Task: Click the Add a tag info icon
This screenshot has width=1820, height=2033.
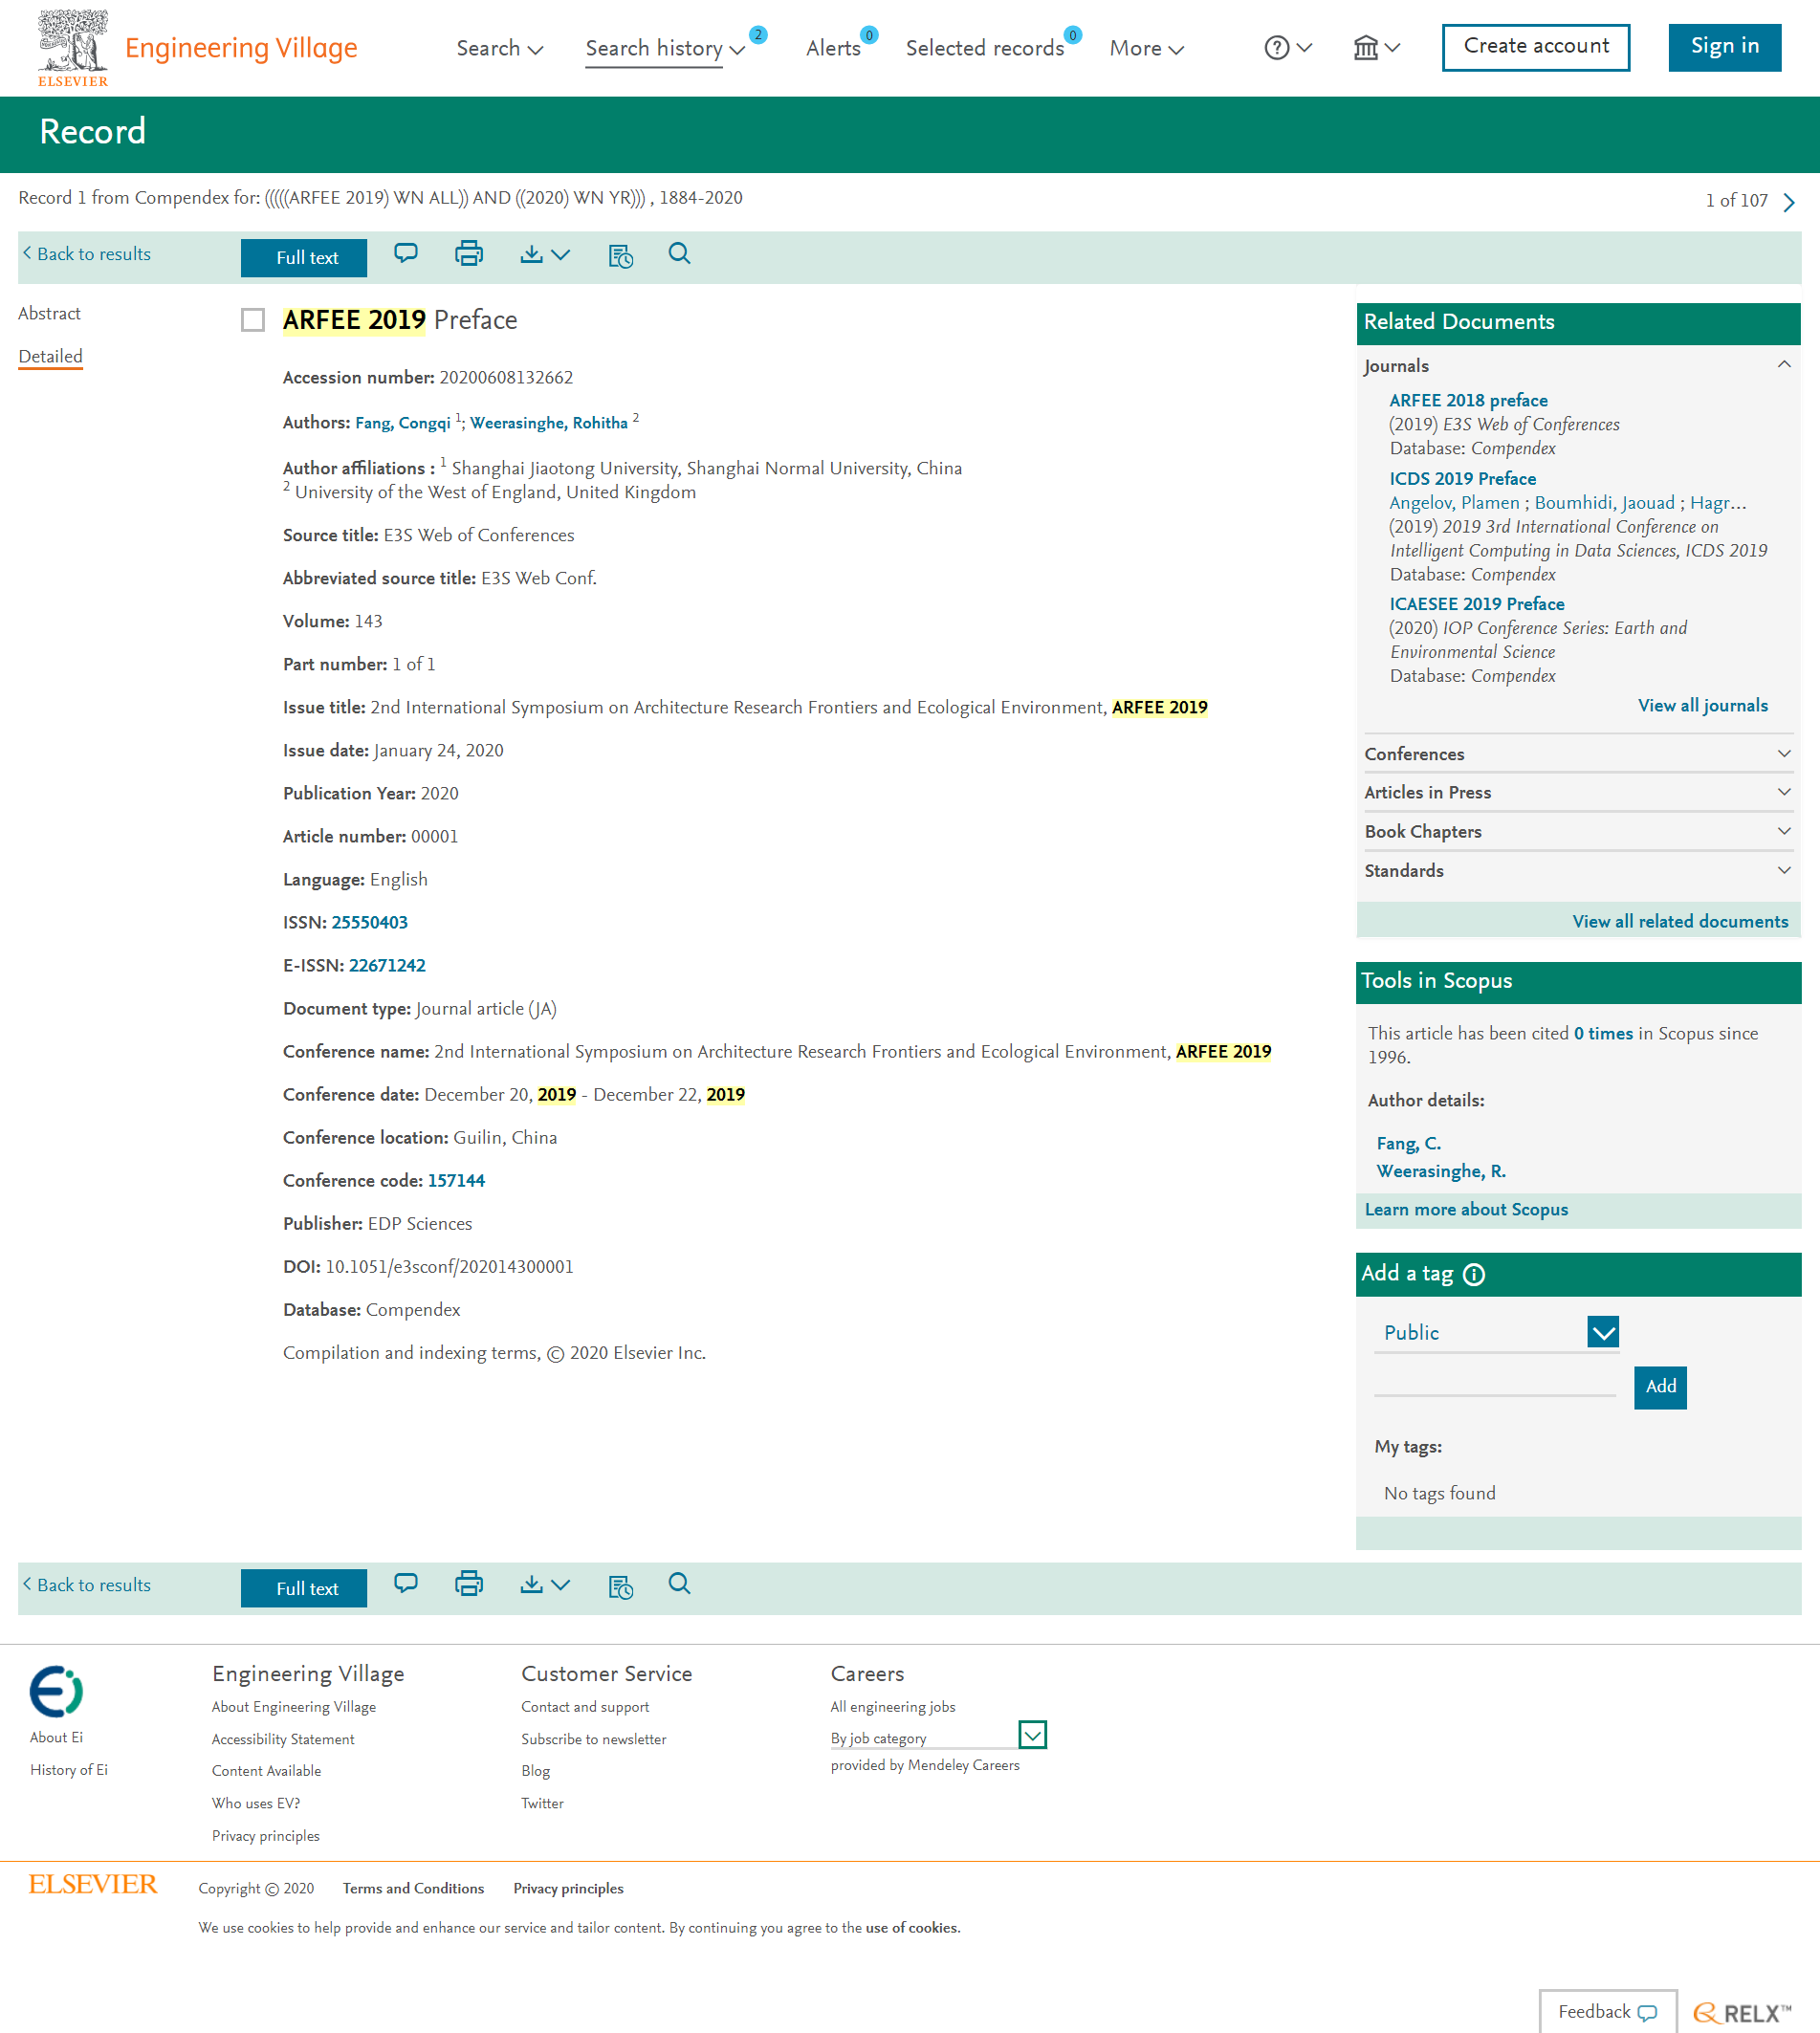Action: 1474,1274
